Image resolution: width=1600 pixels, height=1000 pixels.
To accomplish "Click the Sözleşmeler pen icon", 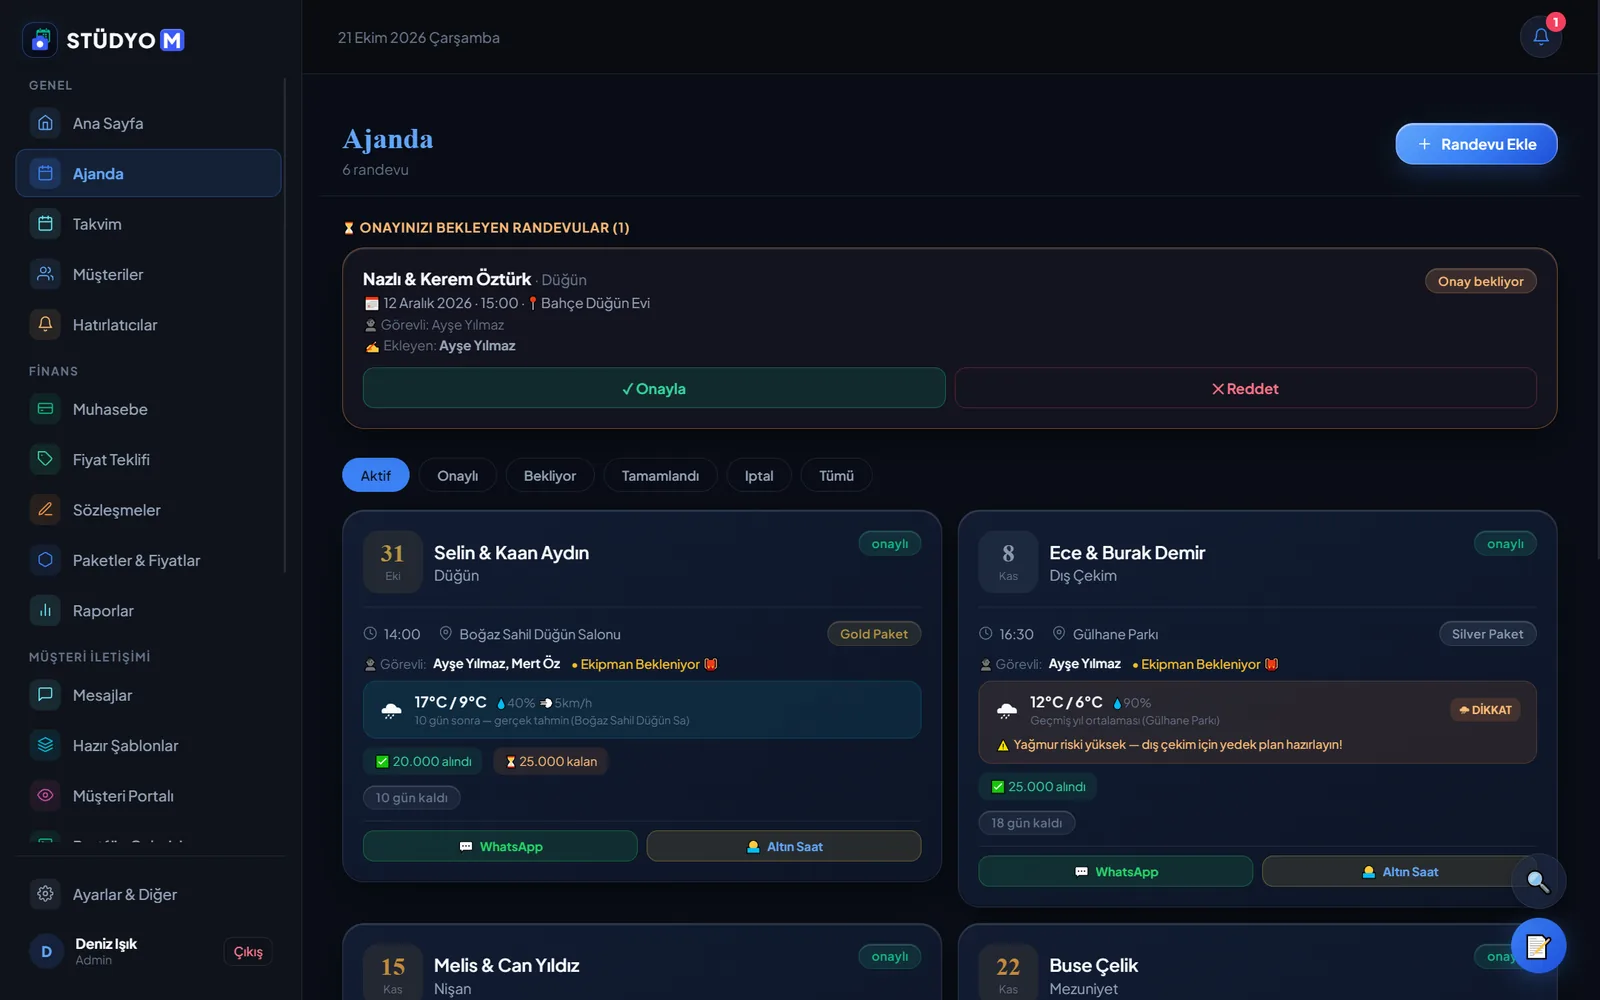I will tap(45, 510).
